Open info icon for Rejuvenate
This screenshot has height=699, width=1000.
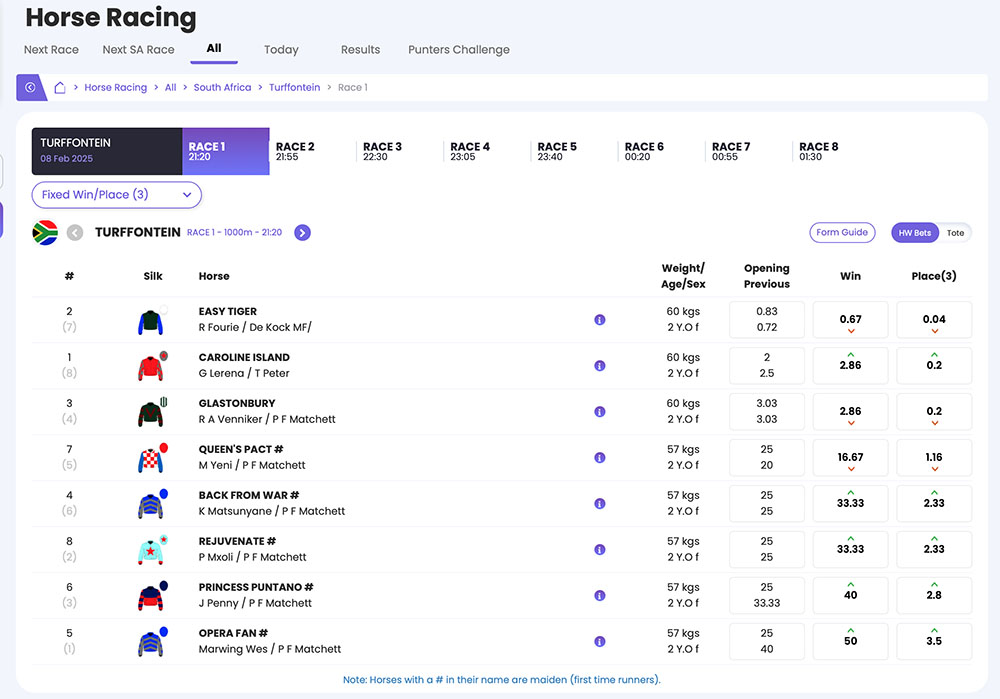[599, 549]
